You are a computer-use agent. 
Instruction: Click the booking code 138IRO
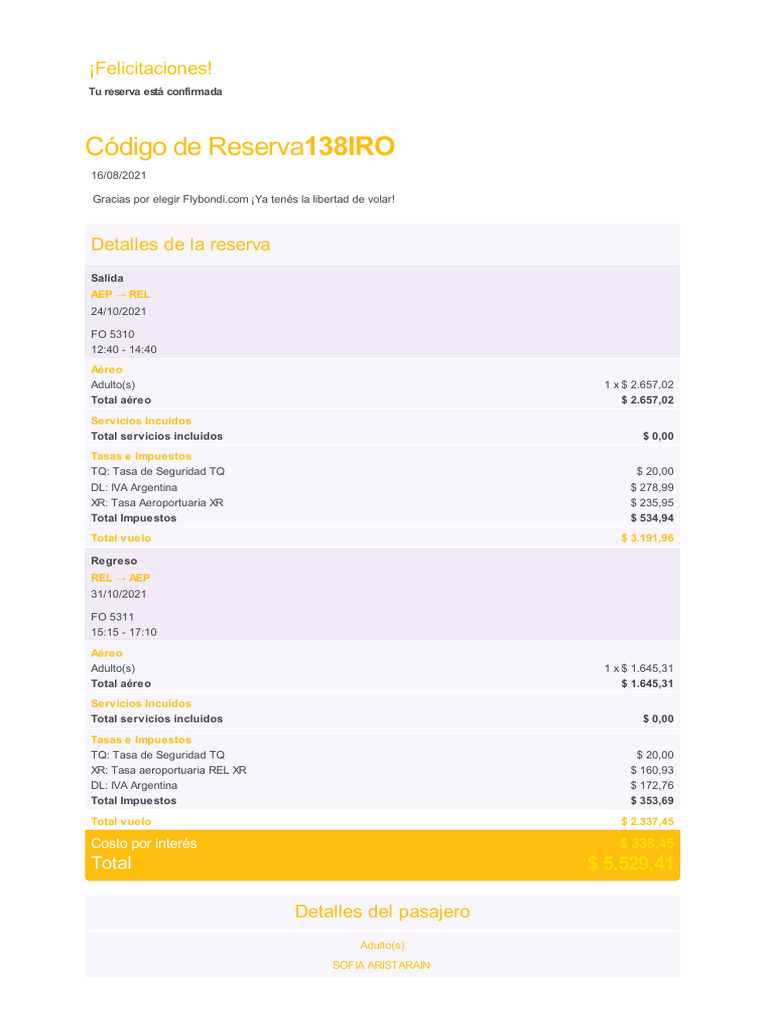[x=349, y=147]
